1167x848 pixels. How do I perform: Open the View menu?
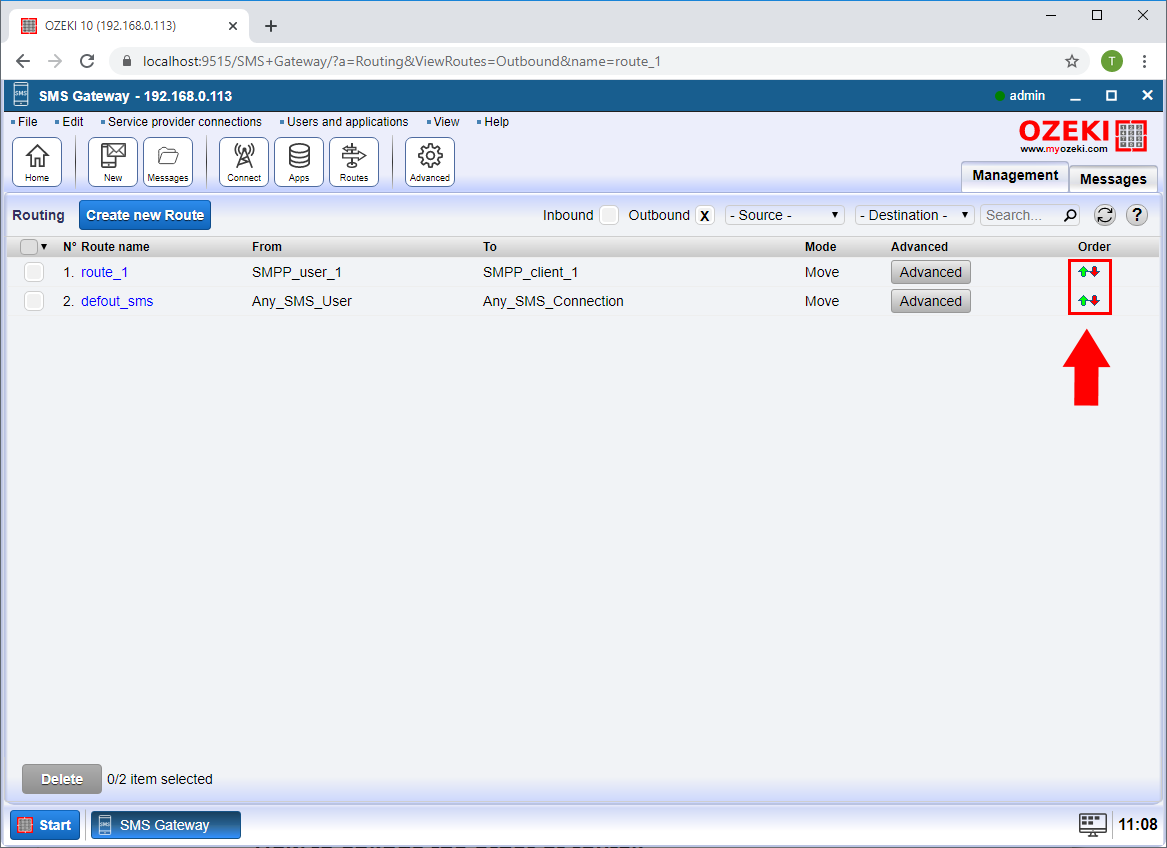(x=446, y=121)
